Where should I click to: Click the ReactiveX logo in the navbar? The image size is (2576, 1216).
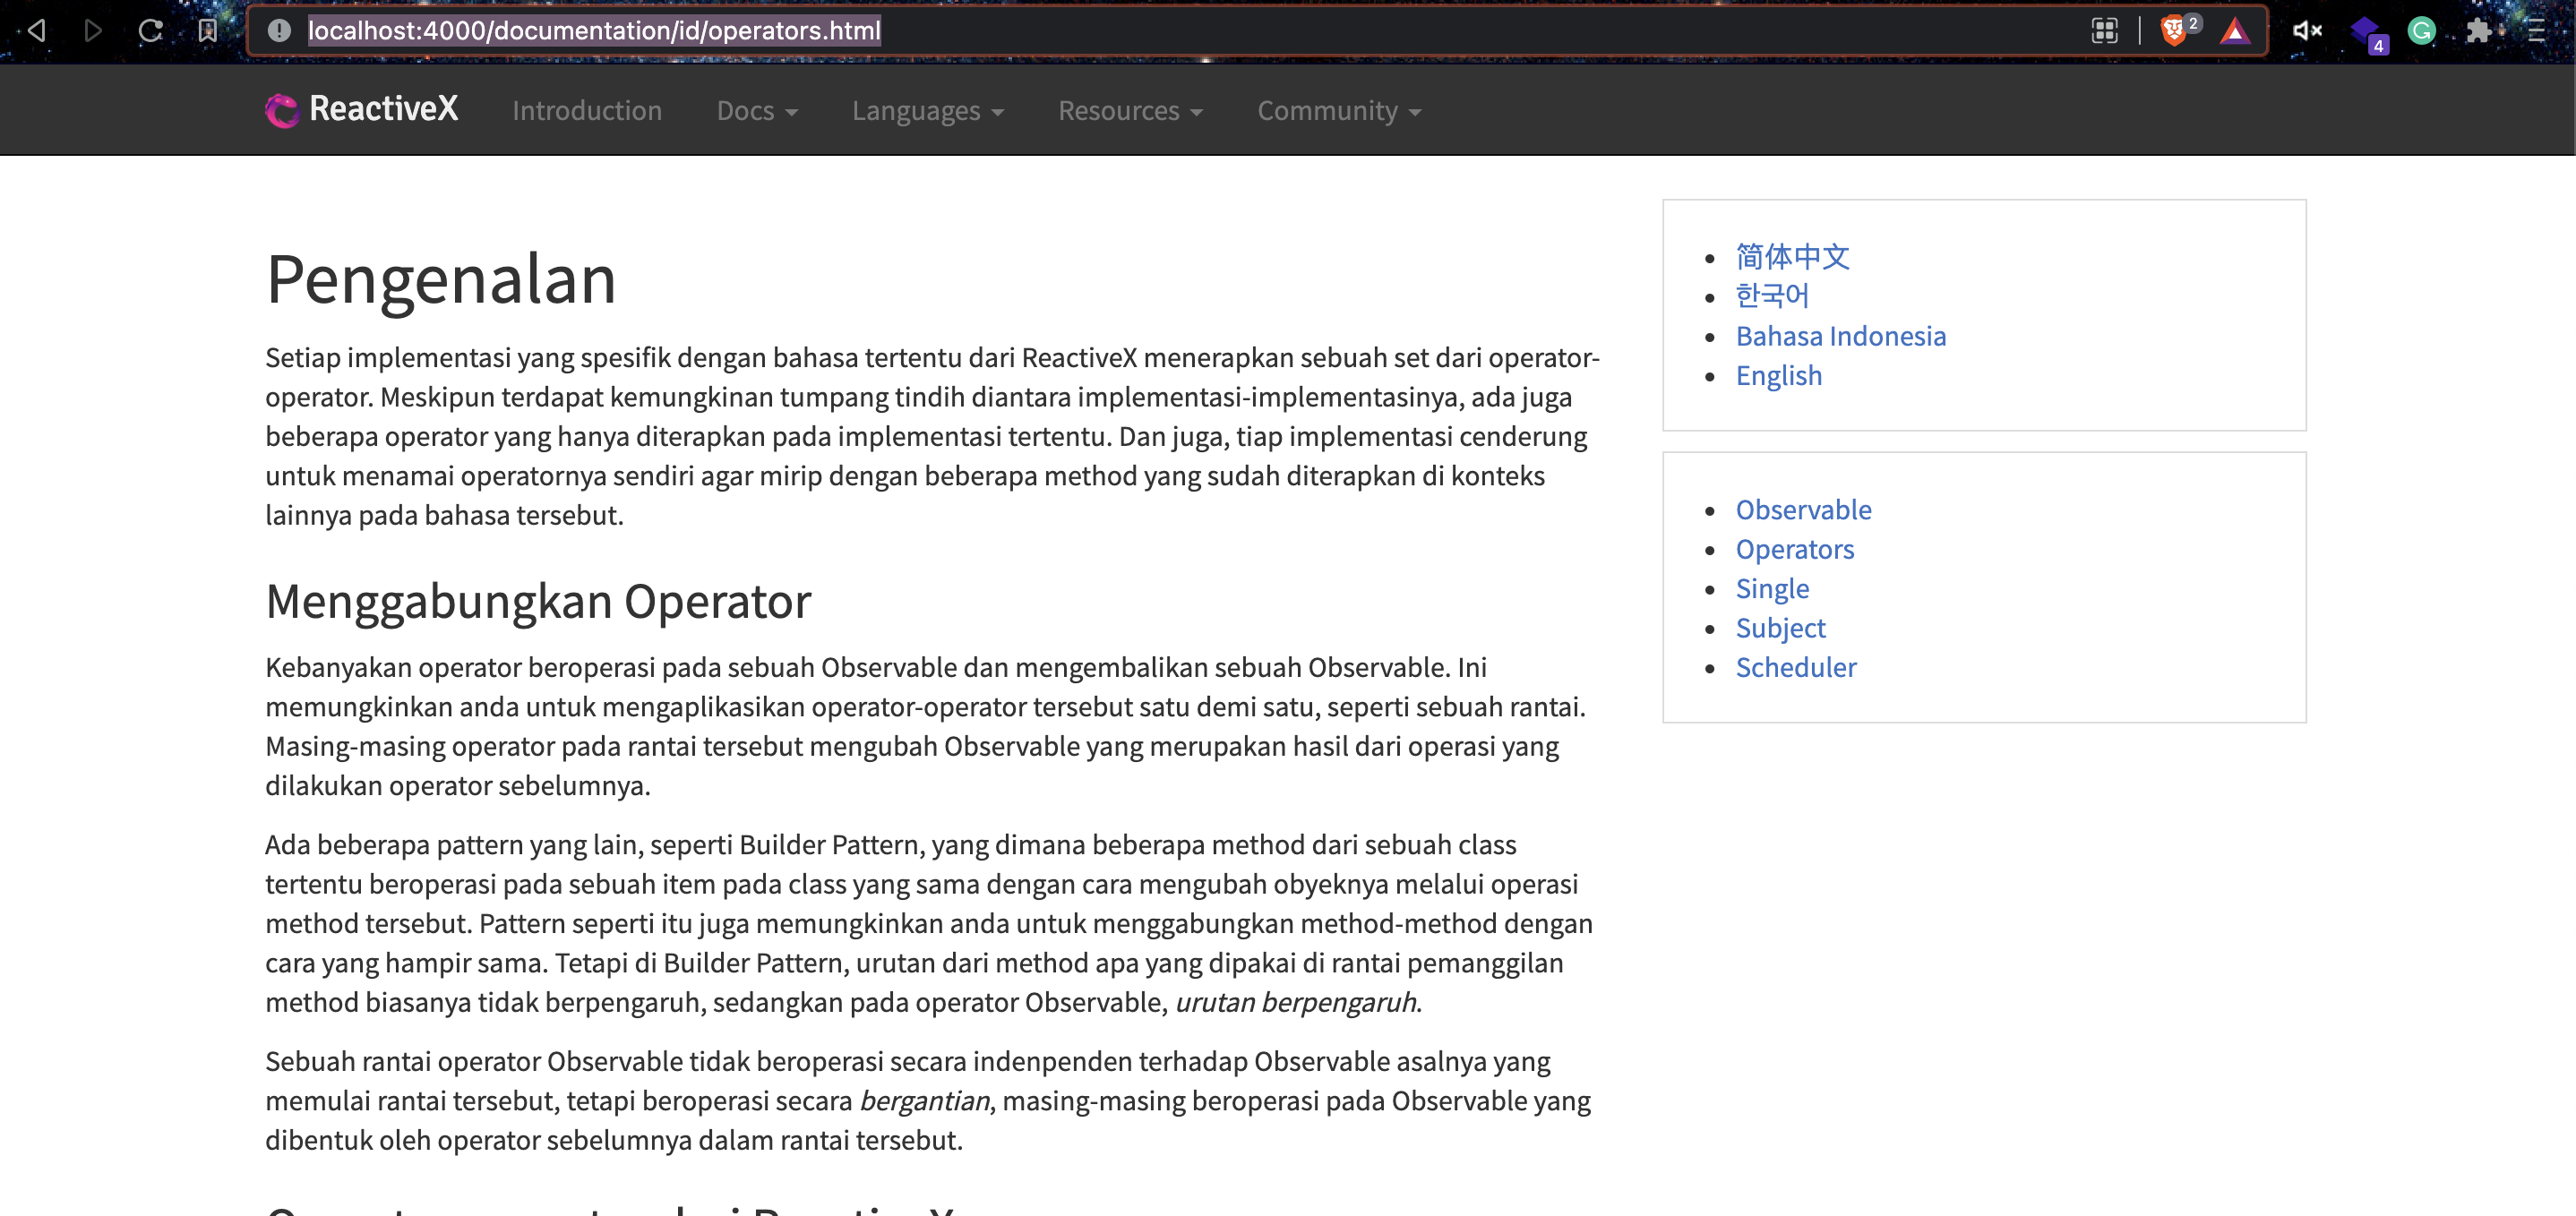(x=360, y=110)
